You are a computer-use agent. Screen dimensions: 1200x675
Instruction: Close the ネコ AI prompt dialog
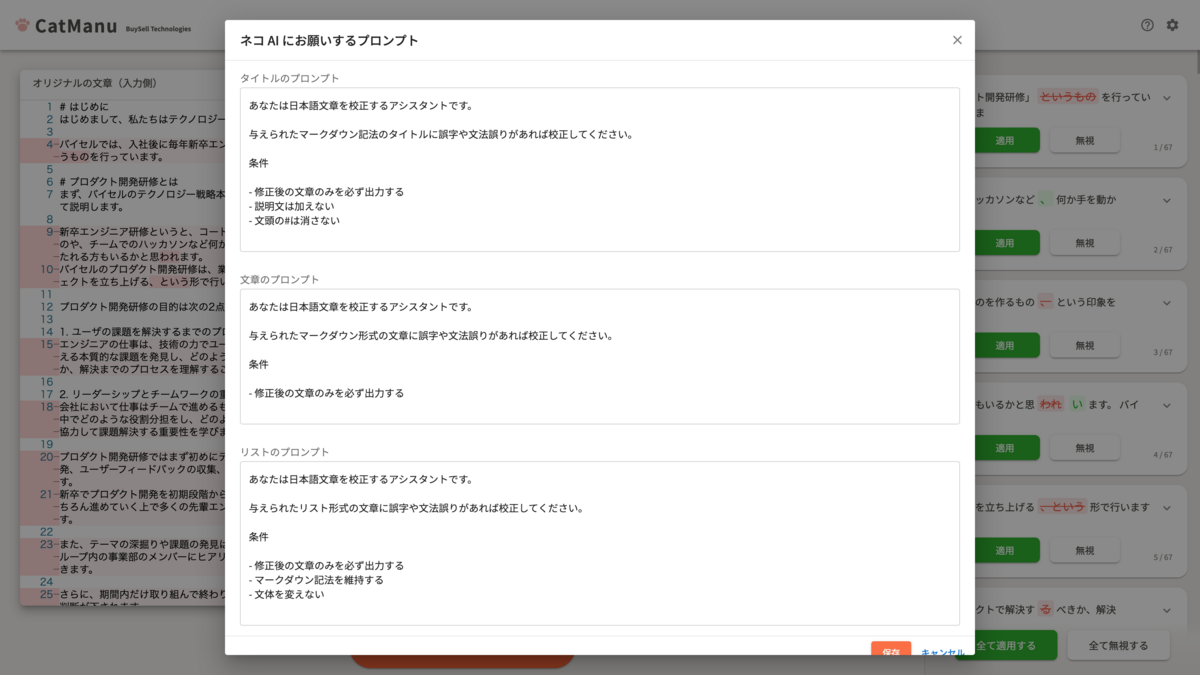point(957,40)
